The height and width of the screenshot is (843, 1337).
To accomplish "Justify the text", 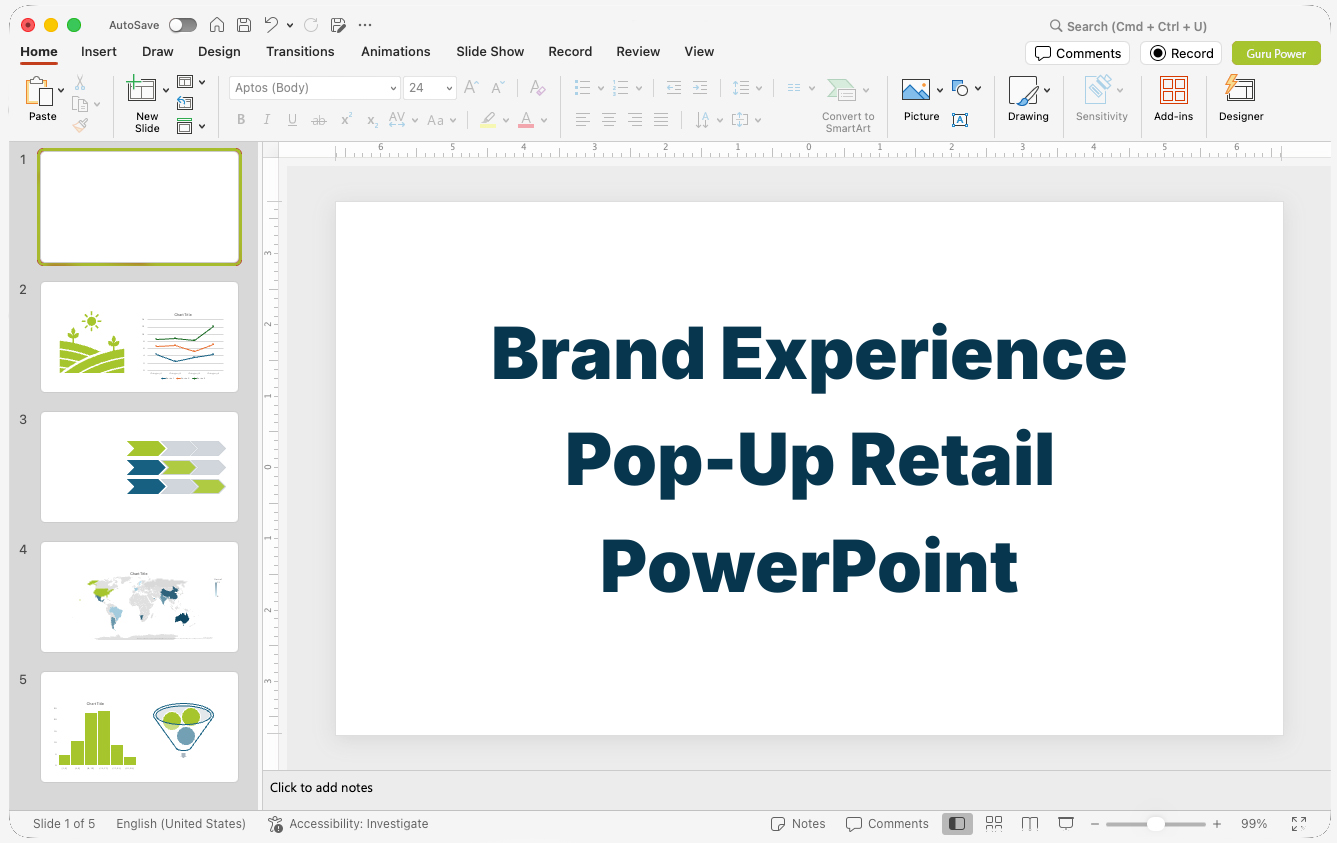I will 661,120.
